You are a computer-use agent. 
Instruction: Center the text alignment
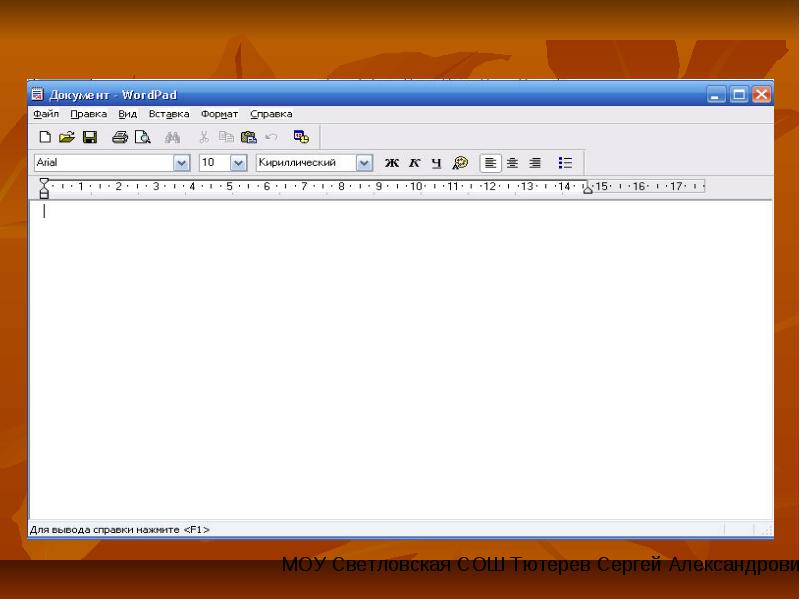coord(512,163)
